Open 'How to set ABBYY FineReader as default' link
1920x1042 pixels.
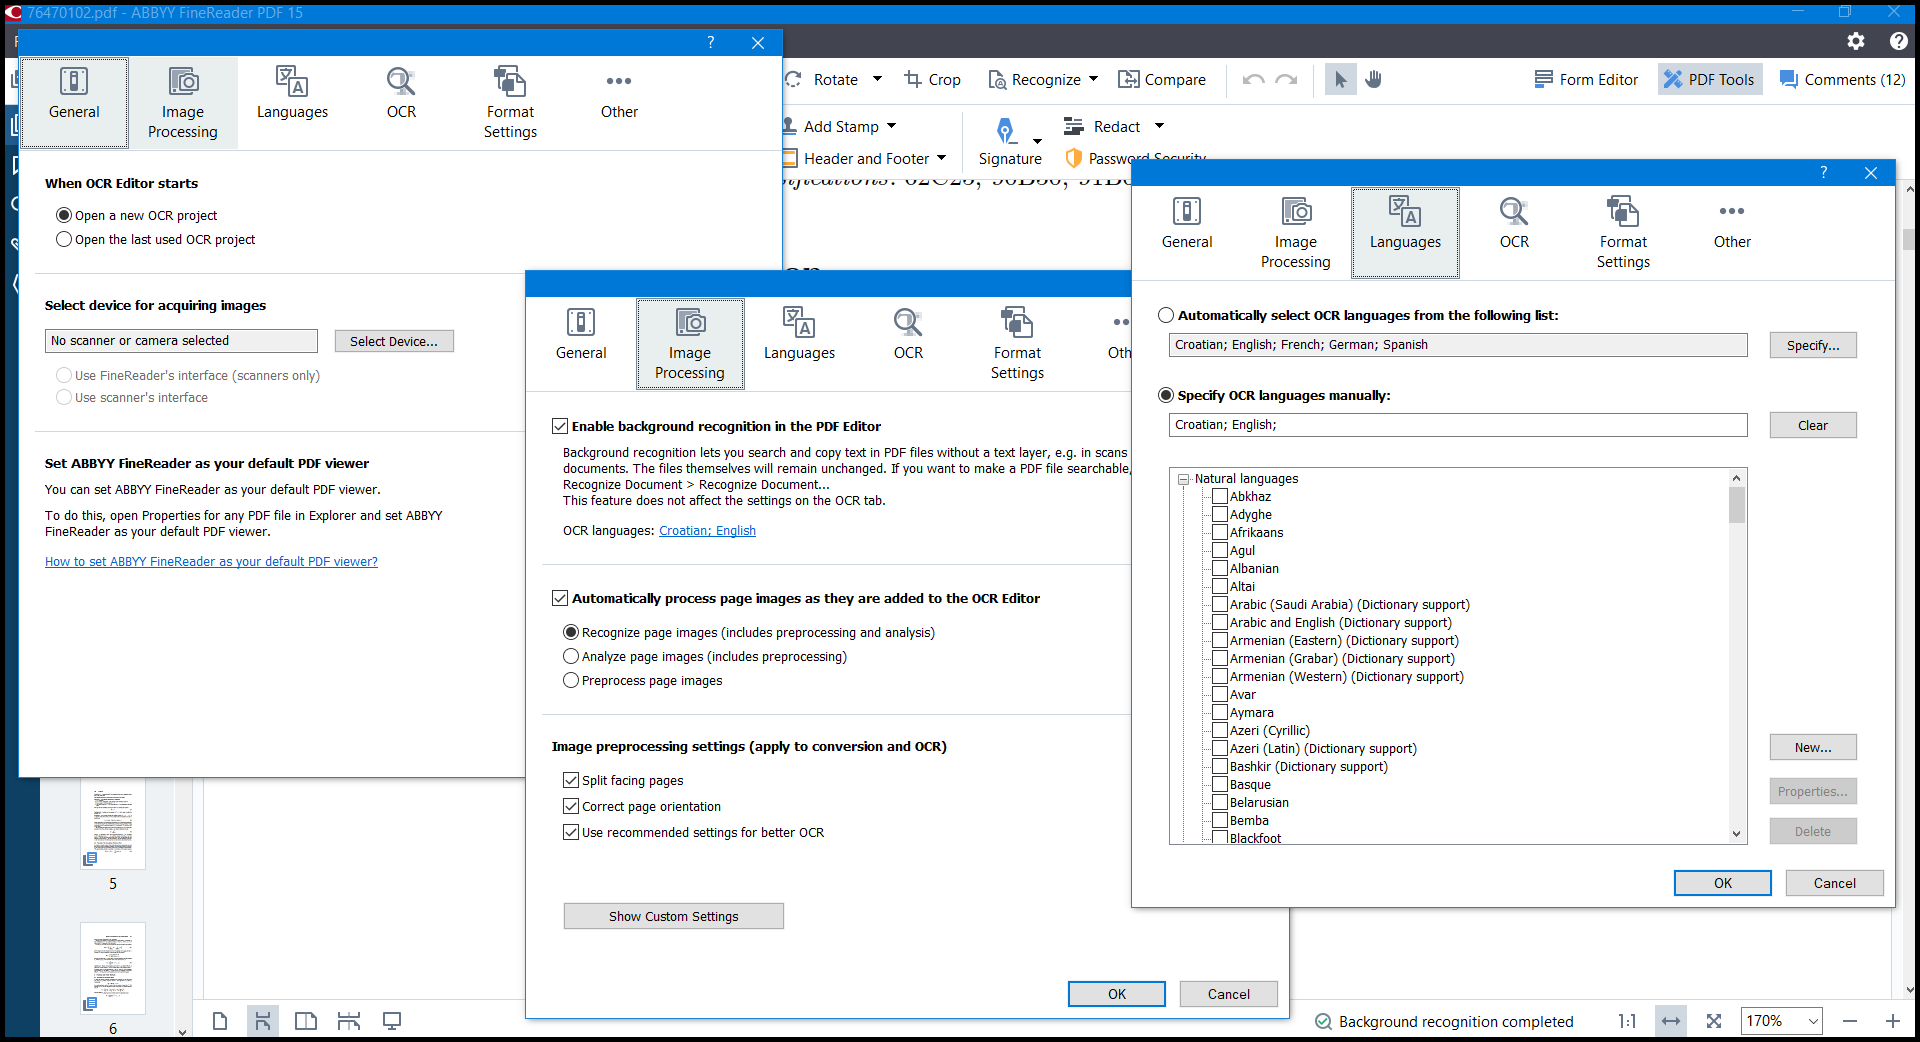tap(211, 562)
